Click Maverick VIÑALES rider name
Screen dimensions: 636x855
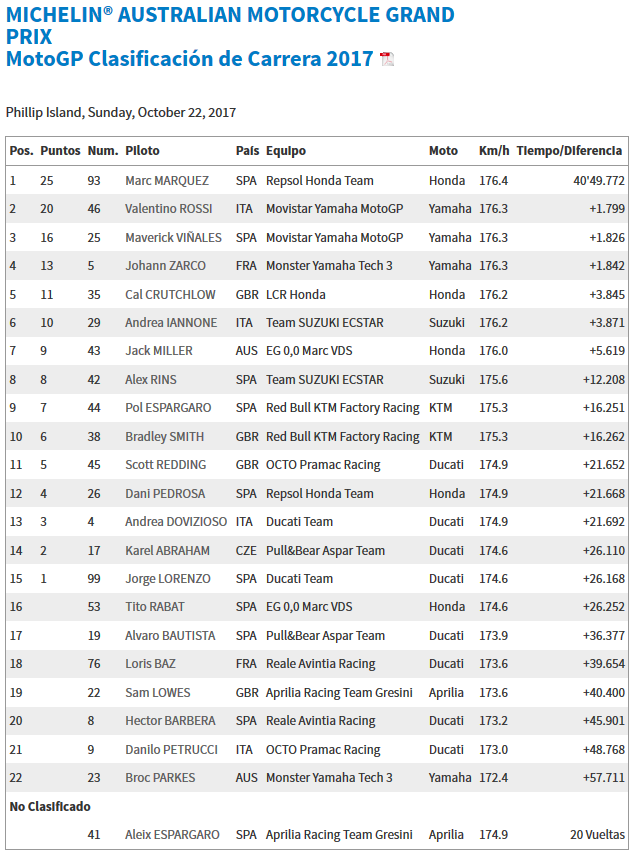point(173,238)
